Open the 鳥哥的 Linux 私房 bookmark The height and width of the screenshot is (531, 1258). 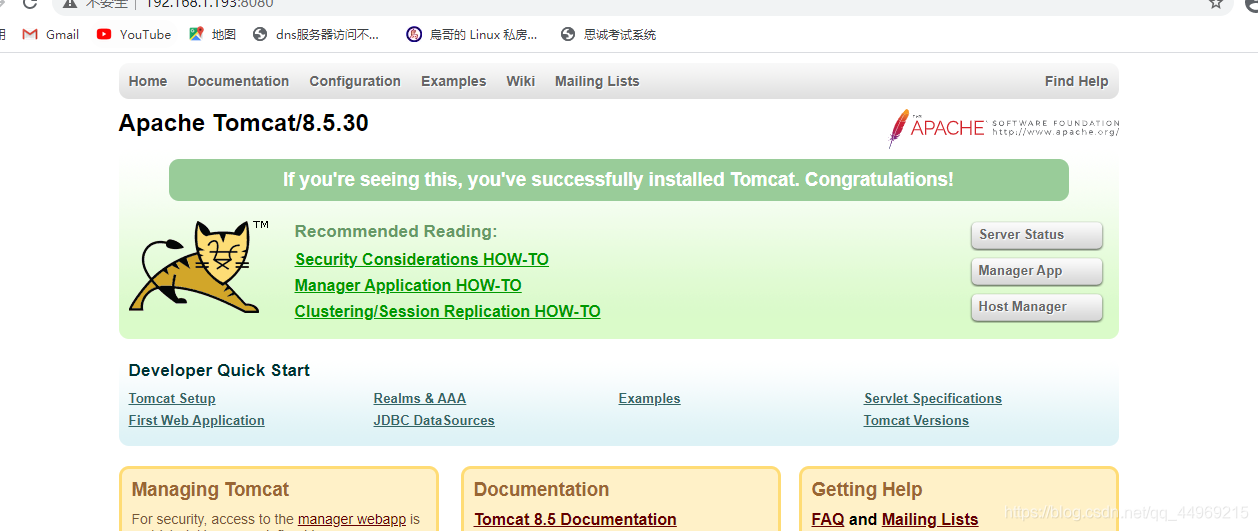click(x=472, y=34)
